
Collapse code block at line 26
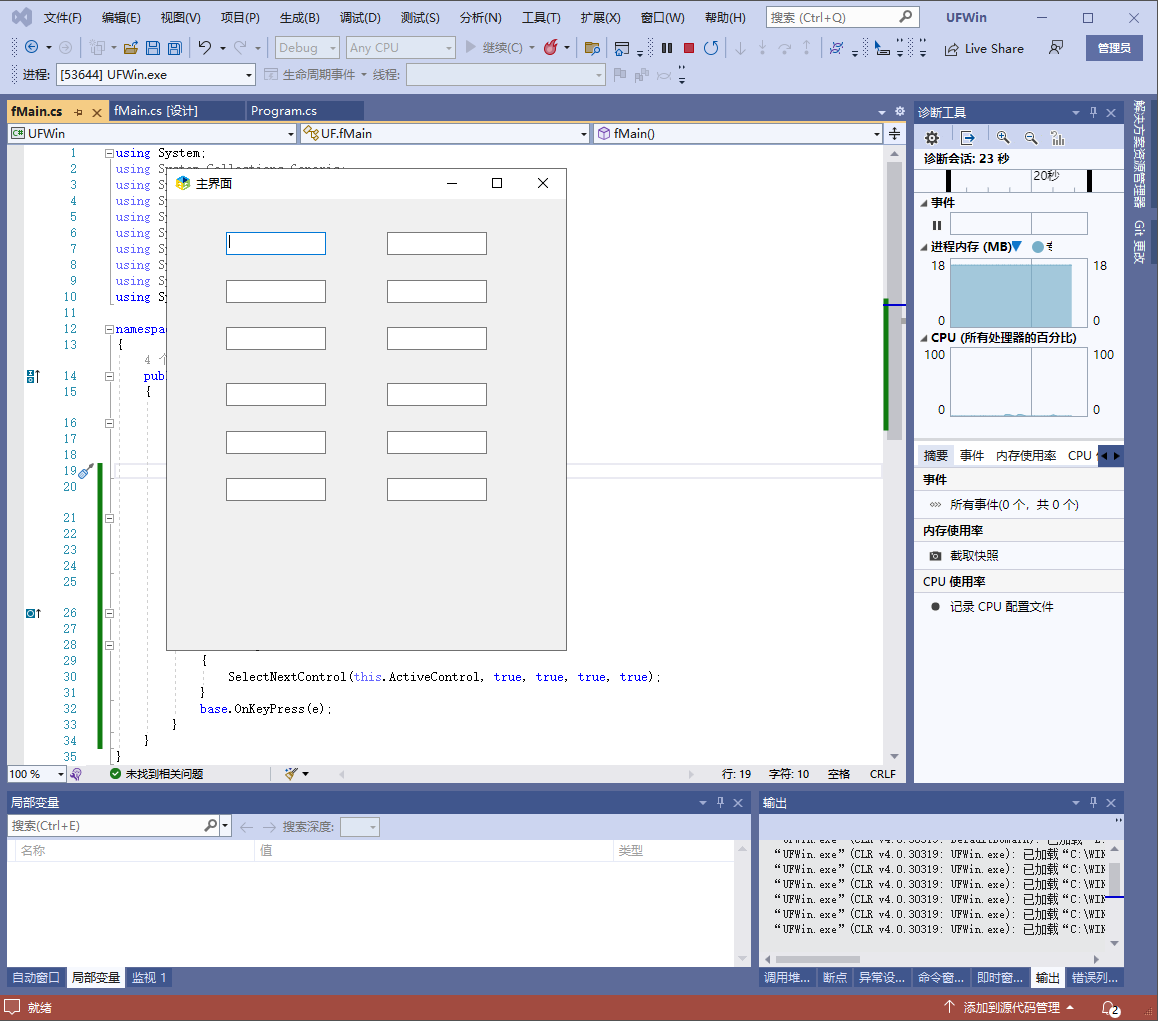(x=109, y=613)
